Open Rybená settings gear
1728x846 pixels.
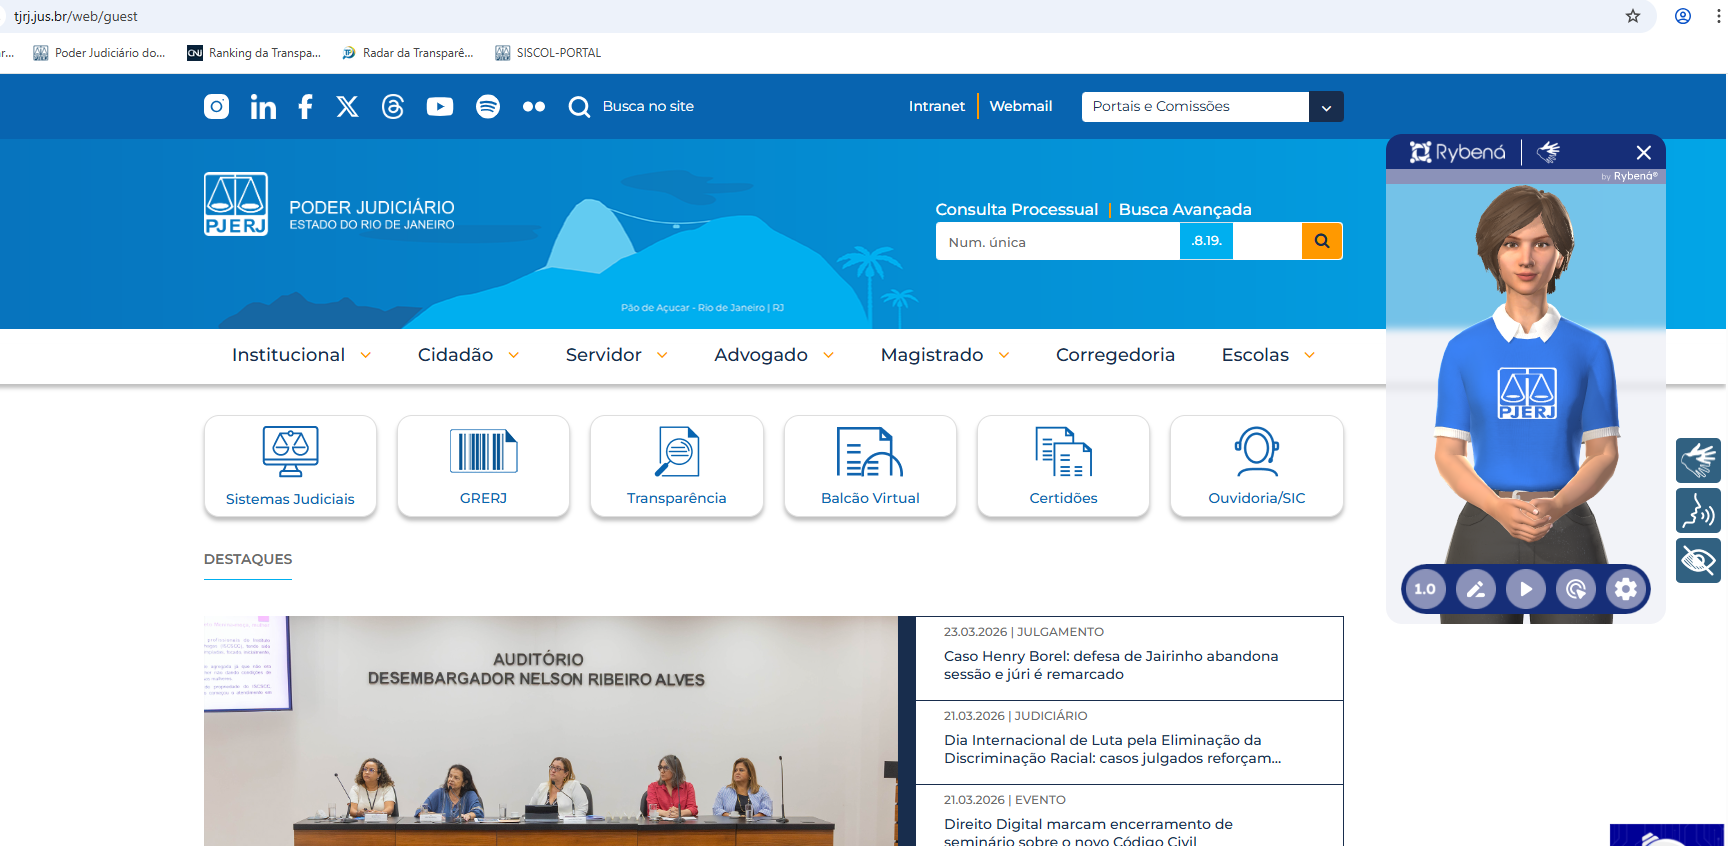pyautogui.click(x=1625, y=589)
